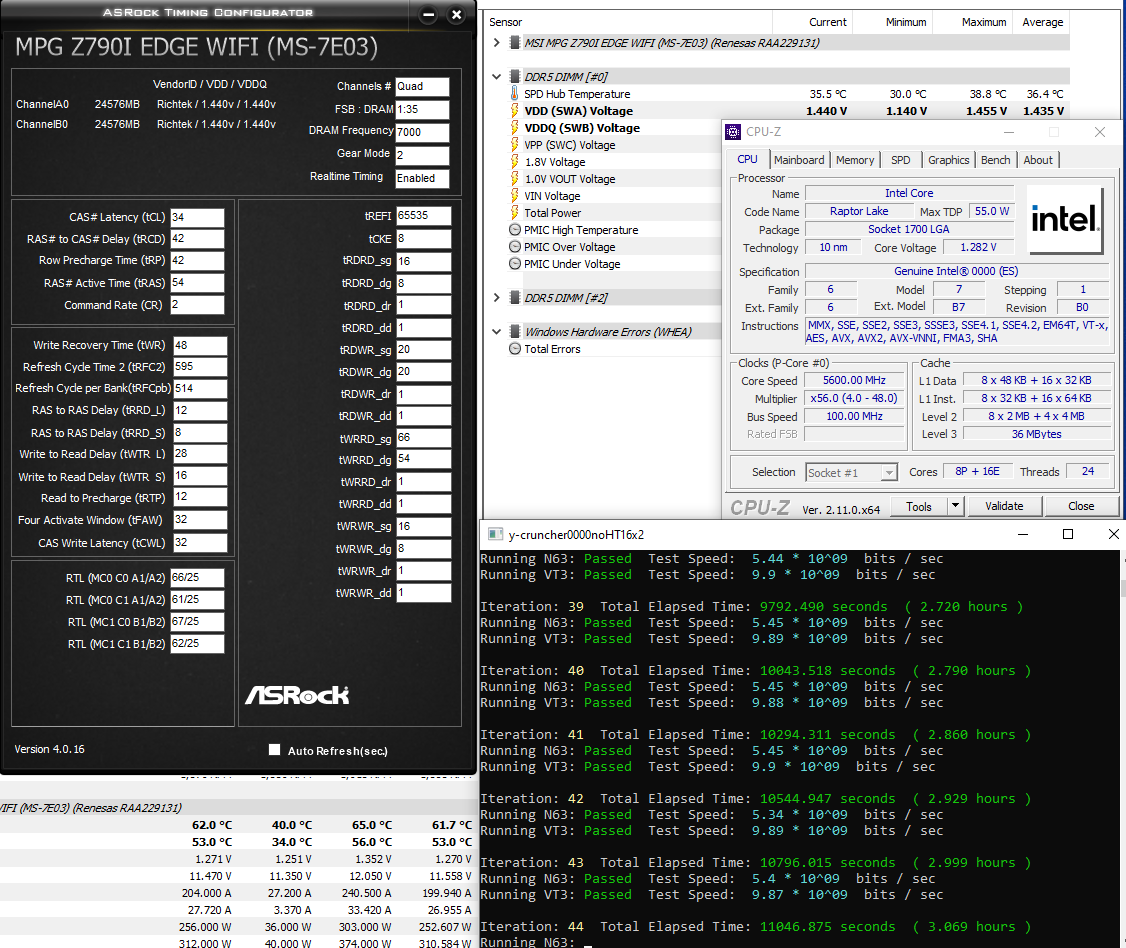The width and height of the screenshot is (1126, 948).
Task: Click the MSI MPG Z790I motherboard chip icon
Action: click(515, 42)
